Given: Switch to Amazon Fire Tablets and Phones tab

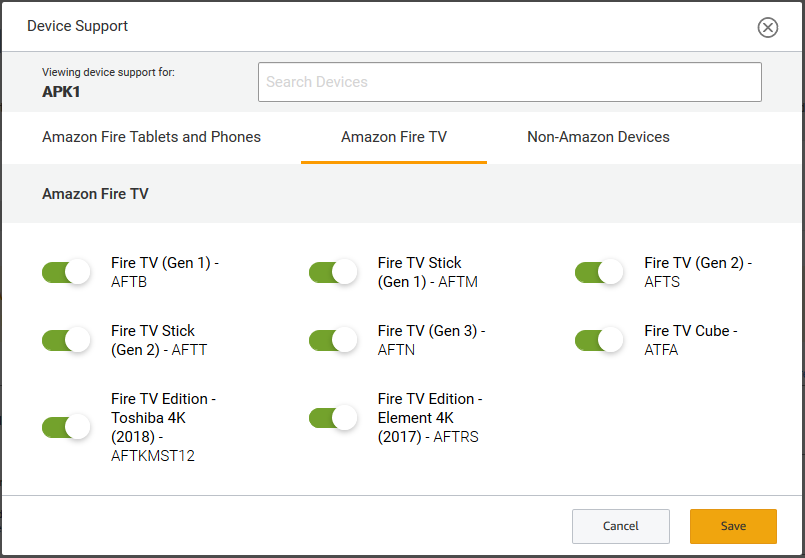Looking at the screenshot, I should coord(151,137).
